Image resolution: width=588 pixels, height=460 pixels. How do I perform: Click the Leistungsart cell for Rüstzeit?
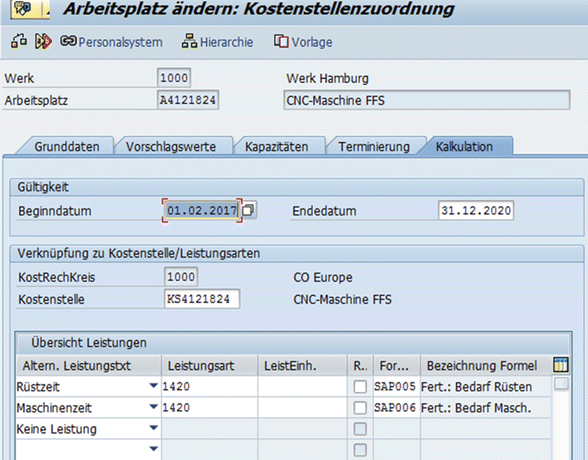pos(209,387)
